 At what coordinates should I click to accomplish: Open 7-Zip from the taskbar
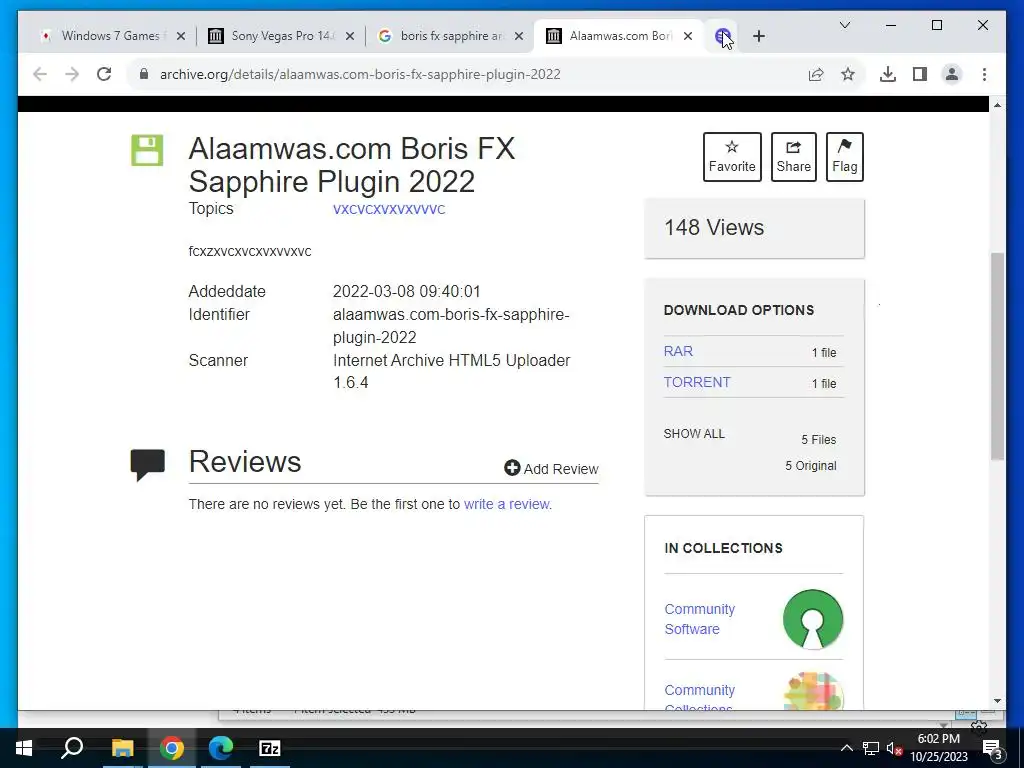(270, 748)
